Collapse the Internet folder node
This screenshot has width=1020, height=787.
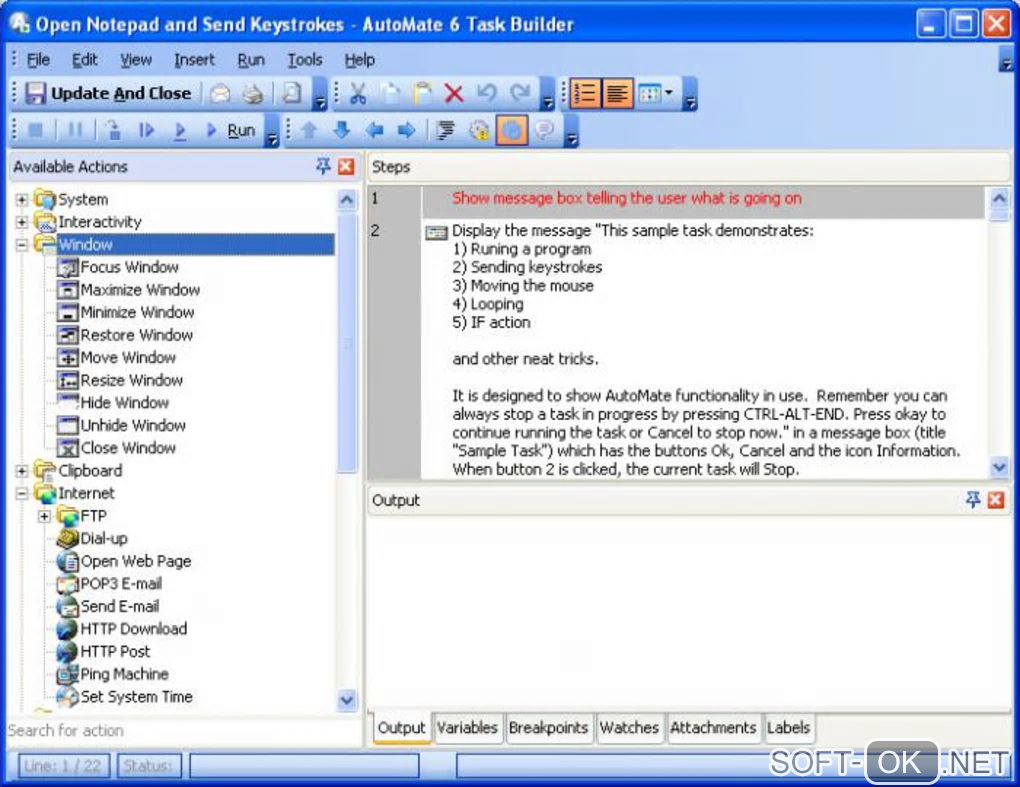click(x=21, y=494)
